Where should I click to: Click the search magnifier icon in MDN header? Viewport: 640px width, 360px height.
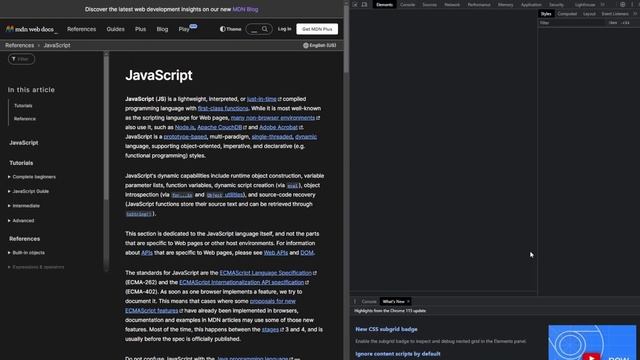[x=265, y=29]
